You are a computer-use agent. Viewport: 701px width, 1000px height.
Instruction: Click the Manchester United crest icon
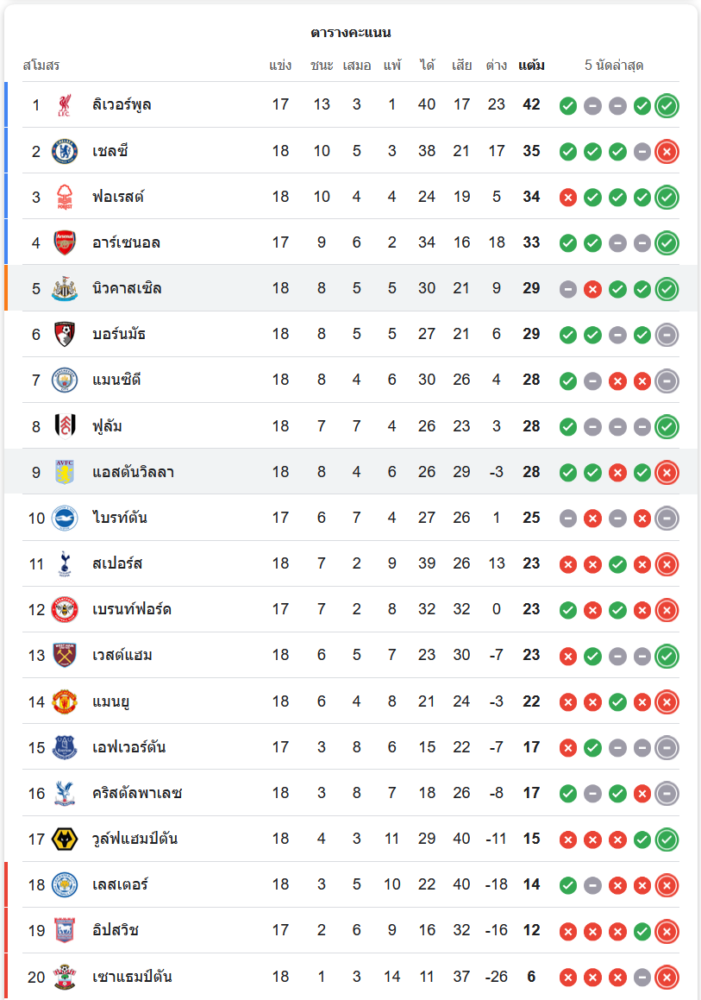65,701
